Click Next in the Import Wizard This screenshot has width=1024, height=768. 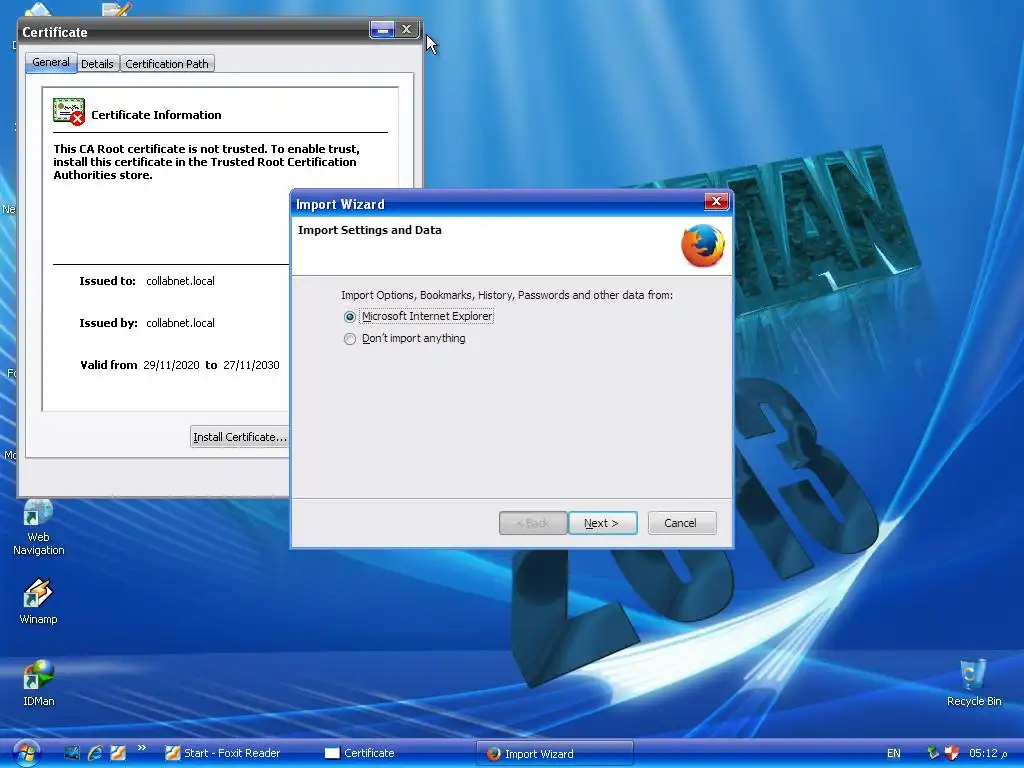[602, 523]
